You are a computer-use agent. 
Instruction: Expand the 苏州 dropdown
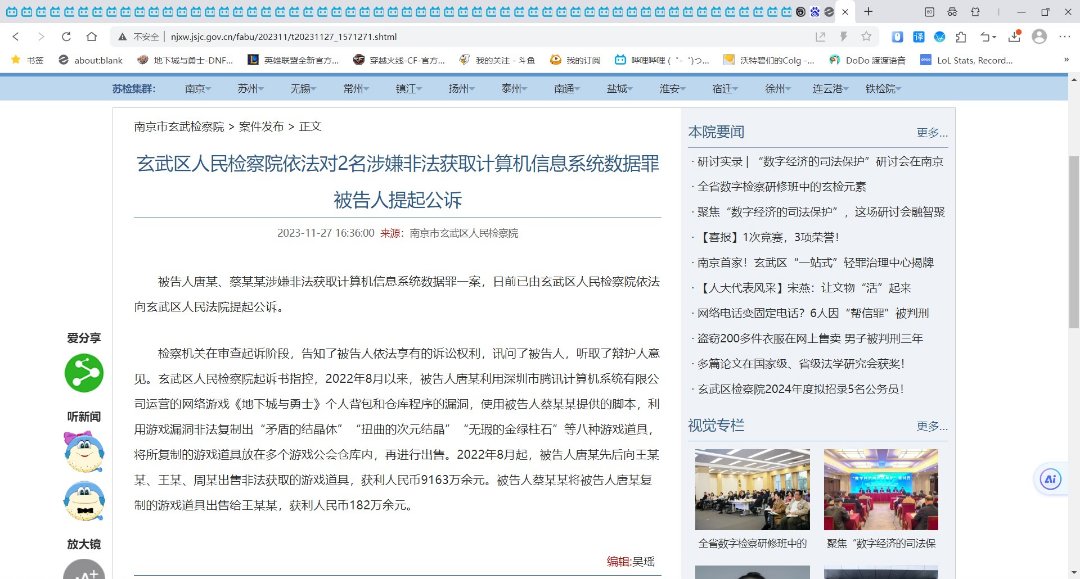251,88
